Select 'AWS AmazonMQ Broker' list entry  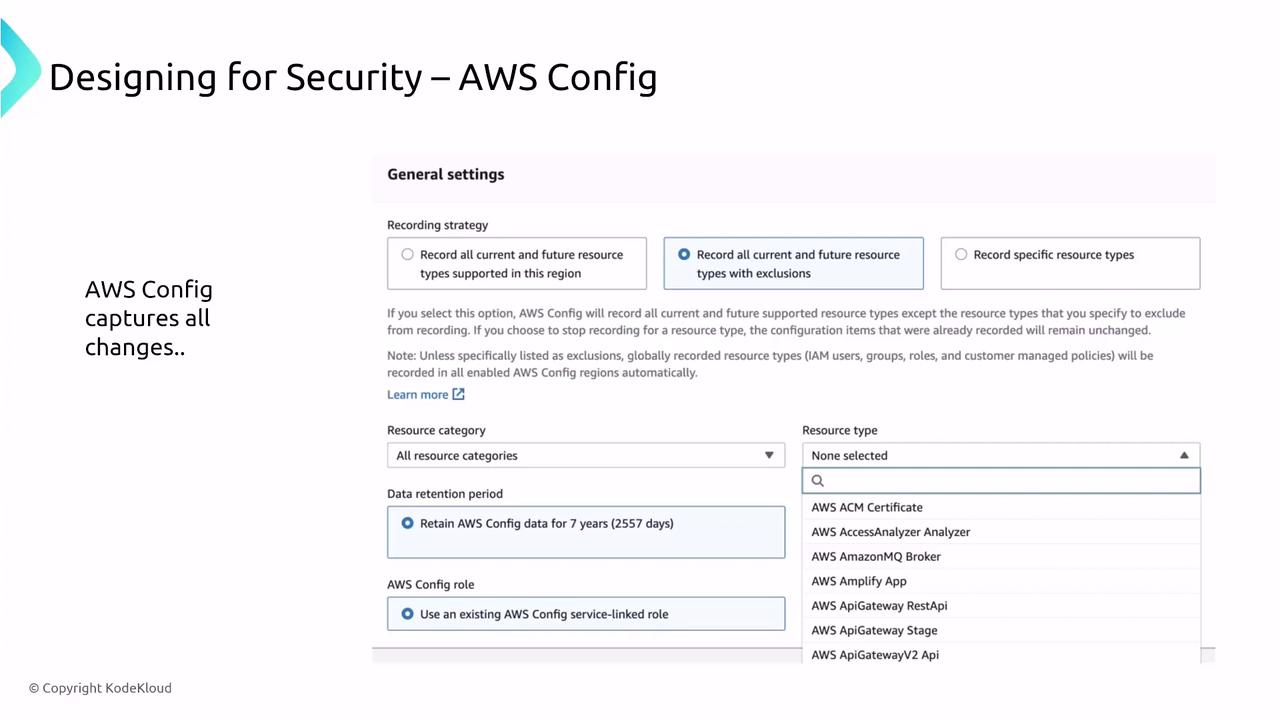[x=876, y=557]
